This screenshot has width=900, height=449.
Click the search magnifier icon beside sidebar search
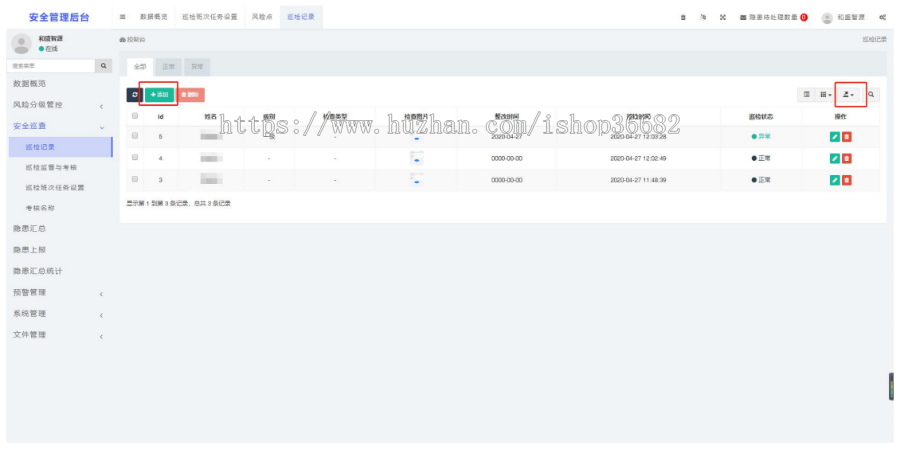pyautogui.click(x=103, y=65)
